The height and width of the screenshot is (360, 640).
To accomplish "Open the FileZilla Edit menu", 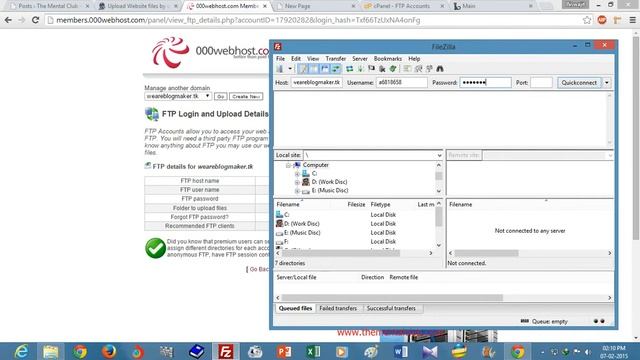I will pos(296,59).
